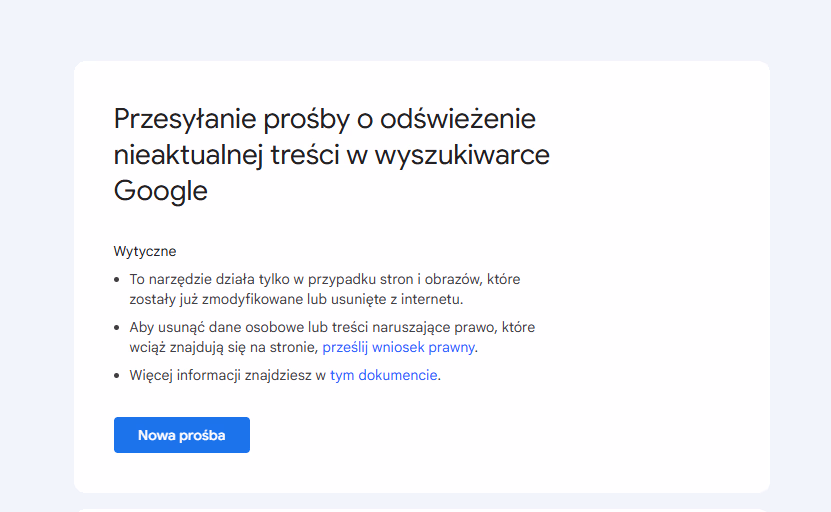Click the guideline starting with To narzędzie działa
The height and width of the screenshot is (512, 831).
[x=325, y=289]
